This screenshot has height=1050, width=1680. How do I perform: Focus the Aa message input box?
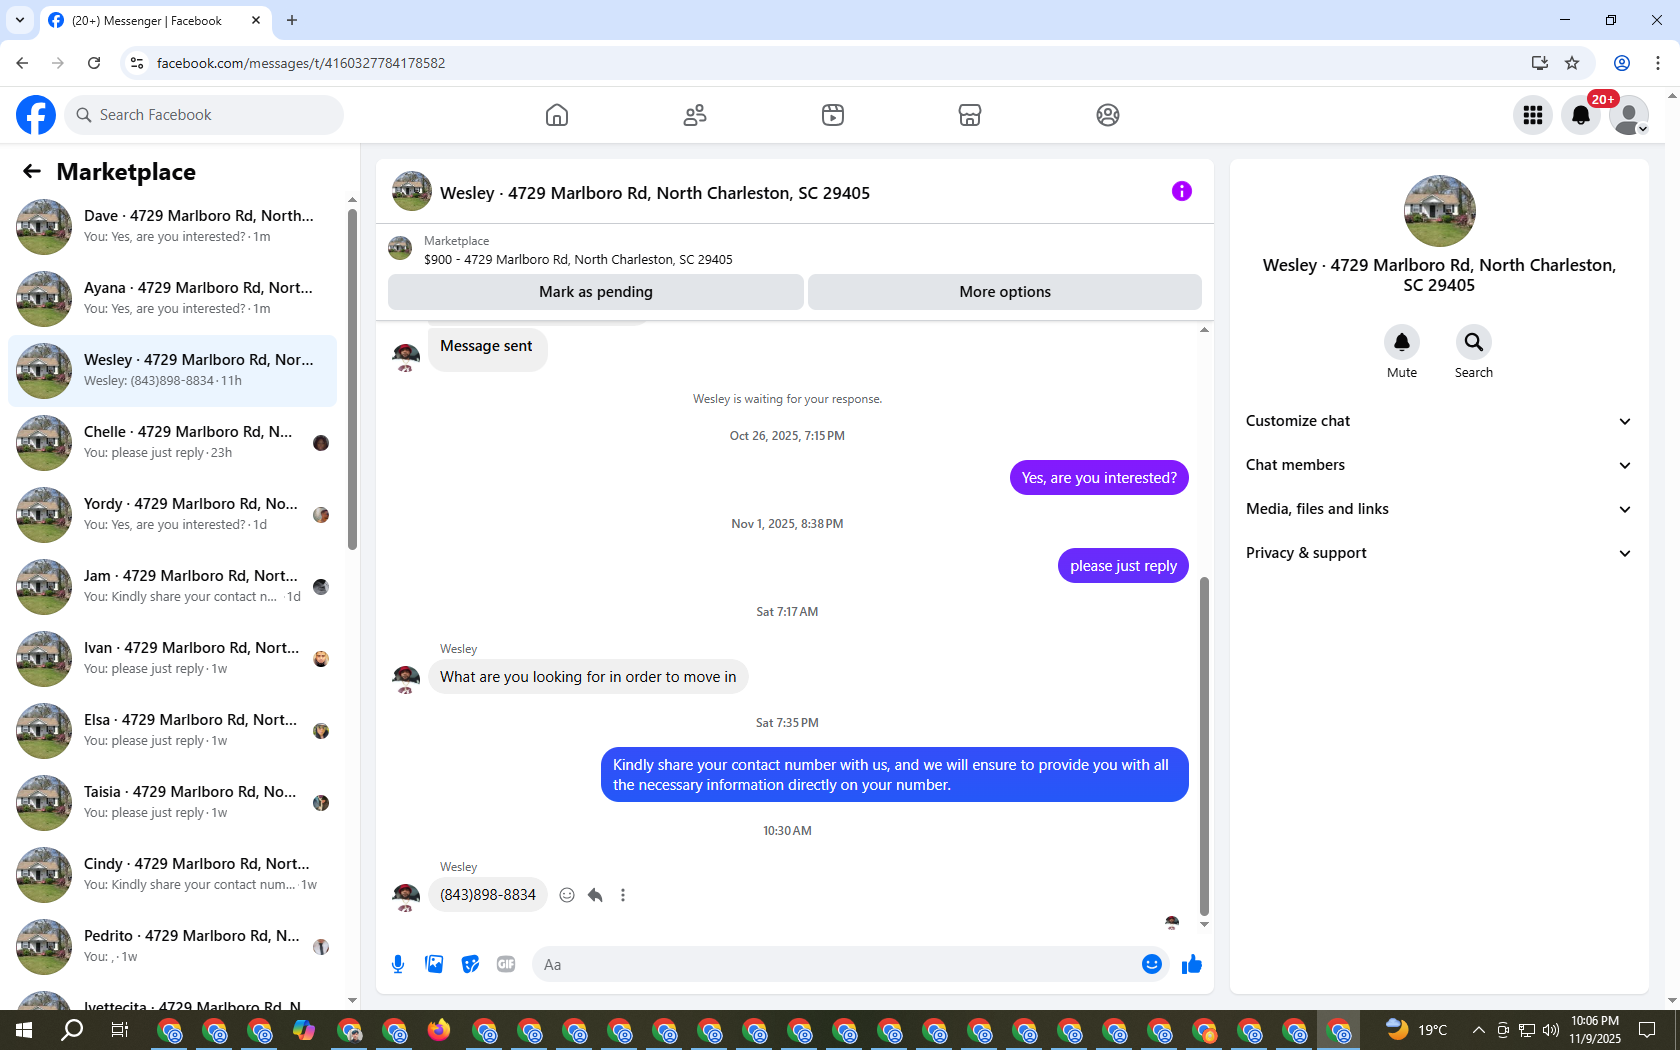836,964
